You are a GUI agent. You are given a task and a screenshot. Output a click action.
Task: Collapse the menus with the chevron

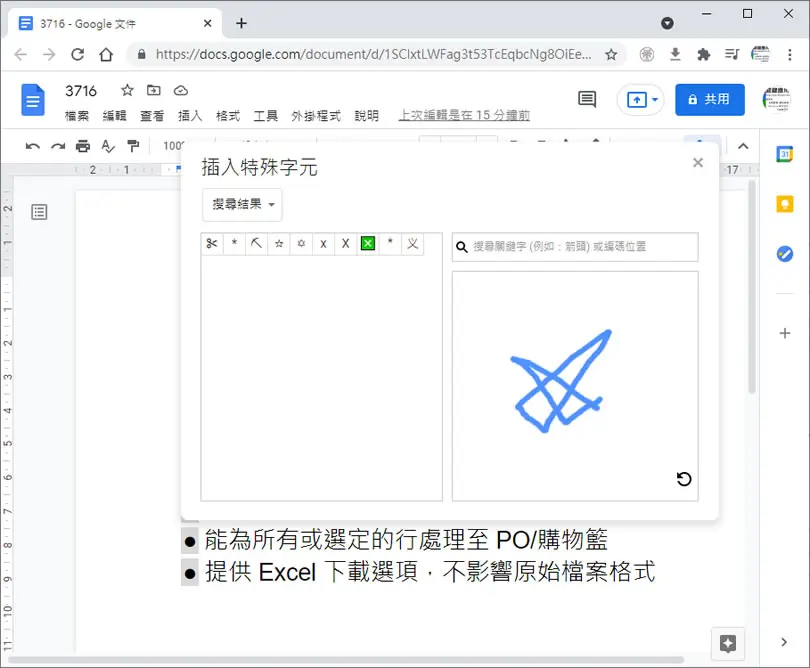(743, 146)
